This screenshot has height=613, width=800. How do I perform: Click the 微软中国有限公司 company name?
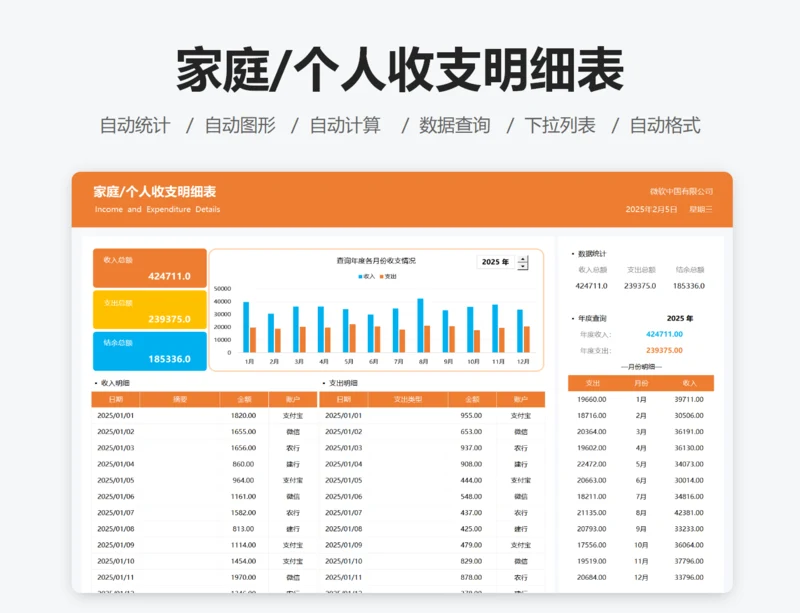click(x=681, y=191)
